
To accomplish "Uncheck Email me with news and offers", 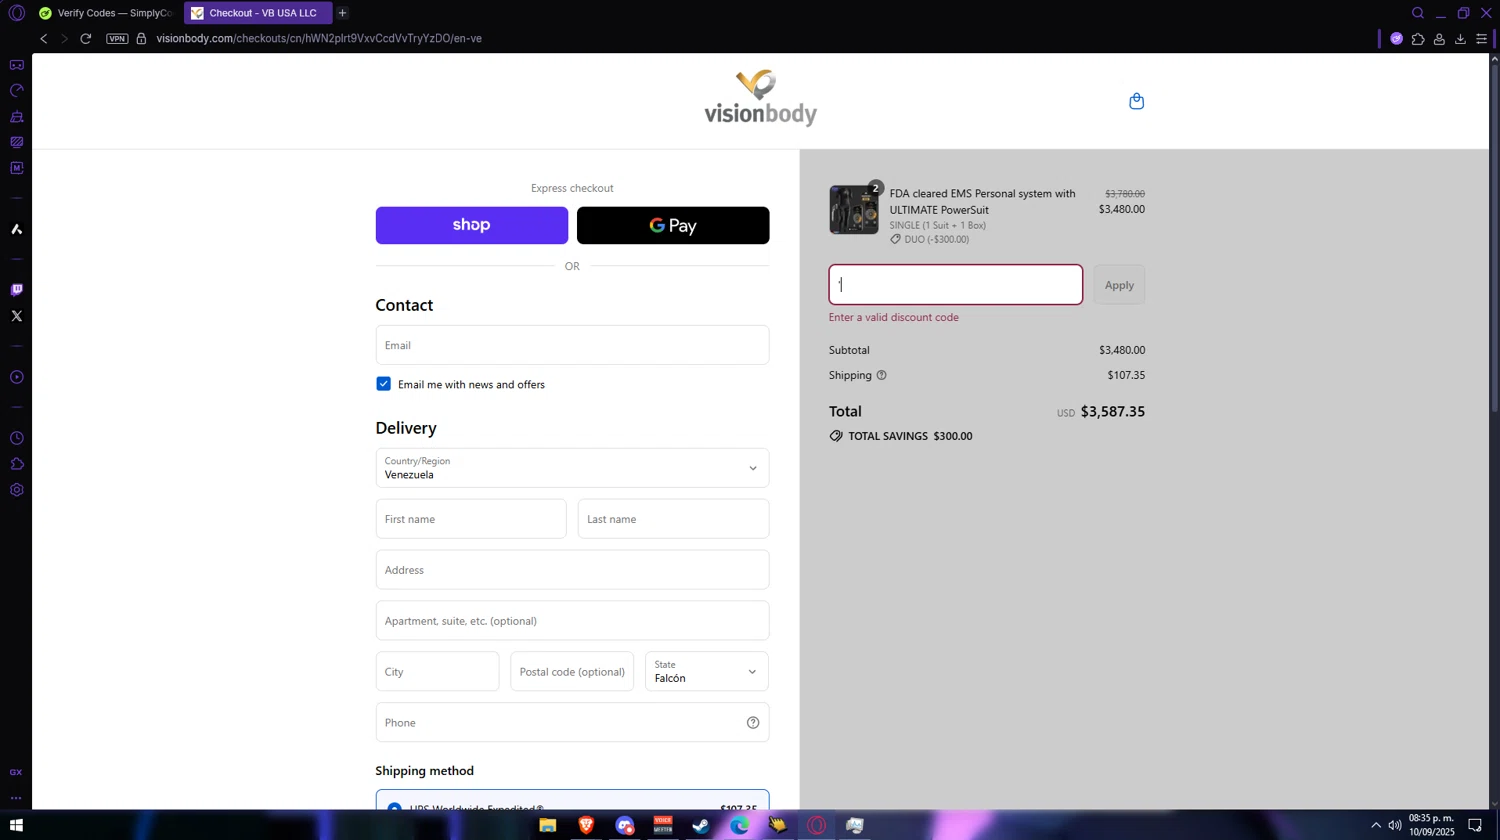I will click(x=383, y=384).
